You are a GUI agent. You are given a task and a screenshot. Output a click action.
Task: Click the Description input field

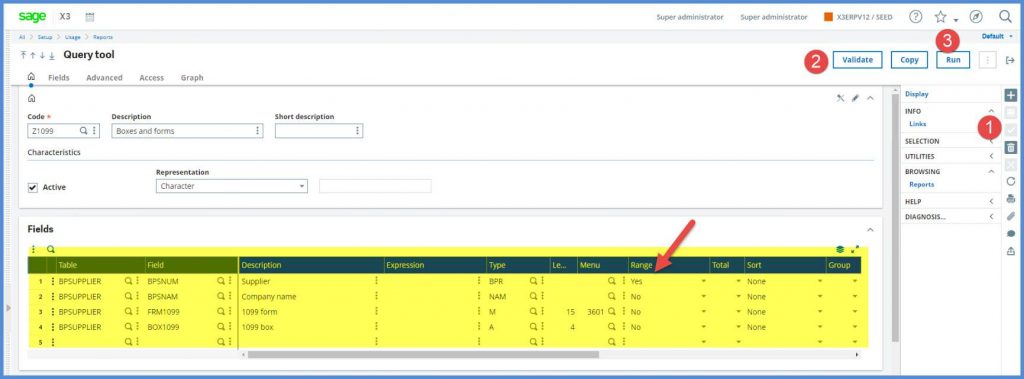click(187, 131)
